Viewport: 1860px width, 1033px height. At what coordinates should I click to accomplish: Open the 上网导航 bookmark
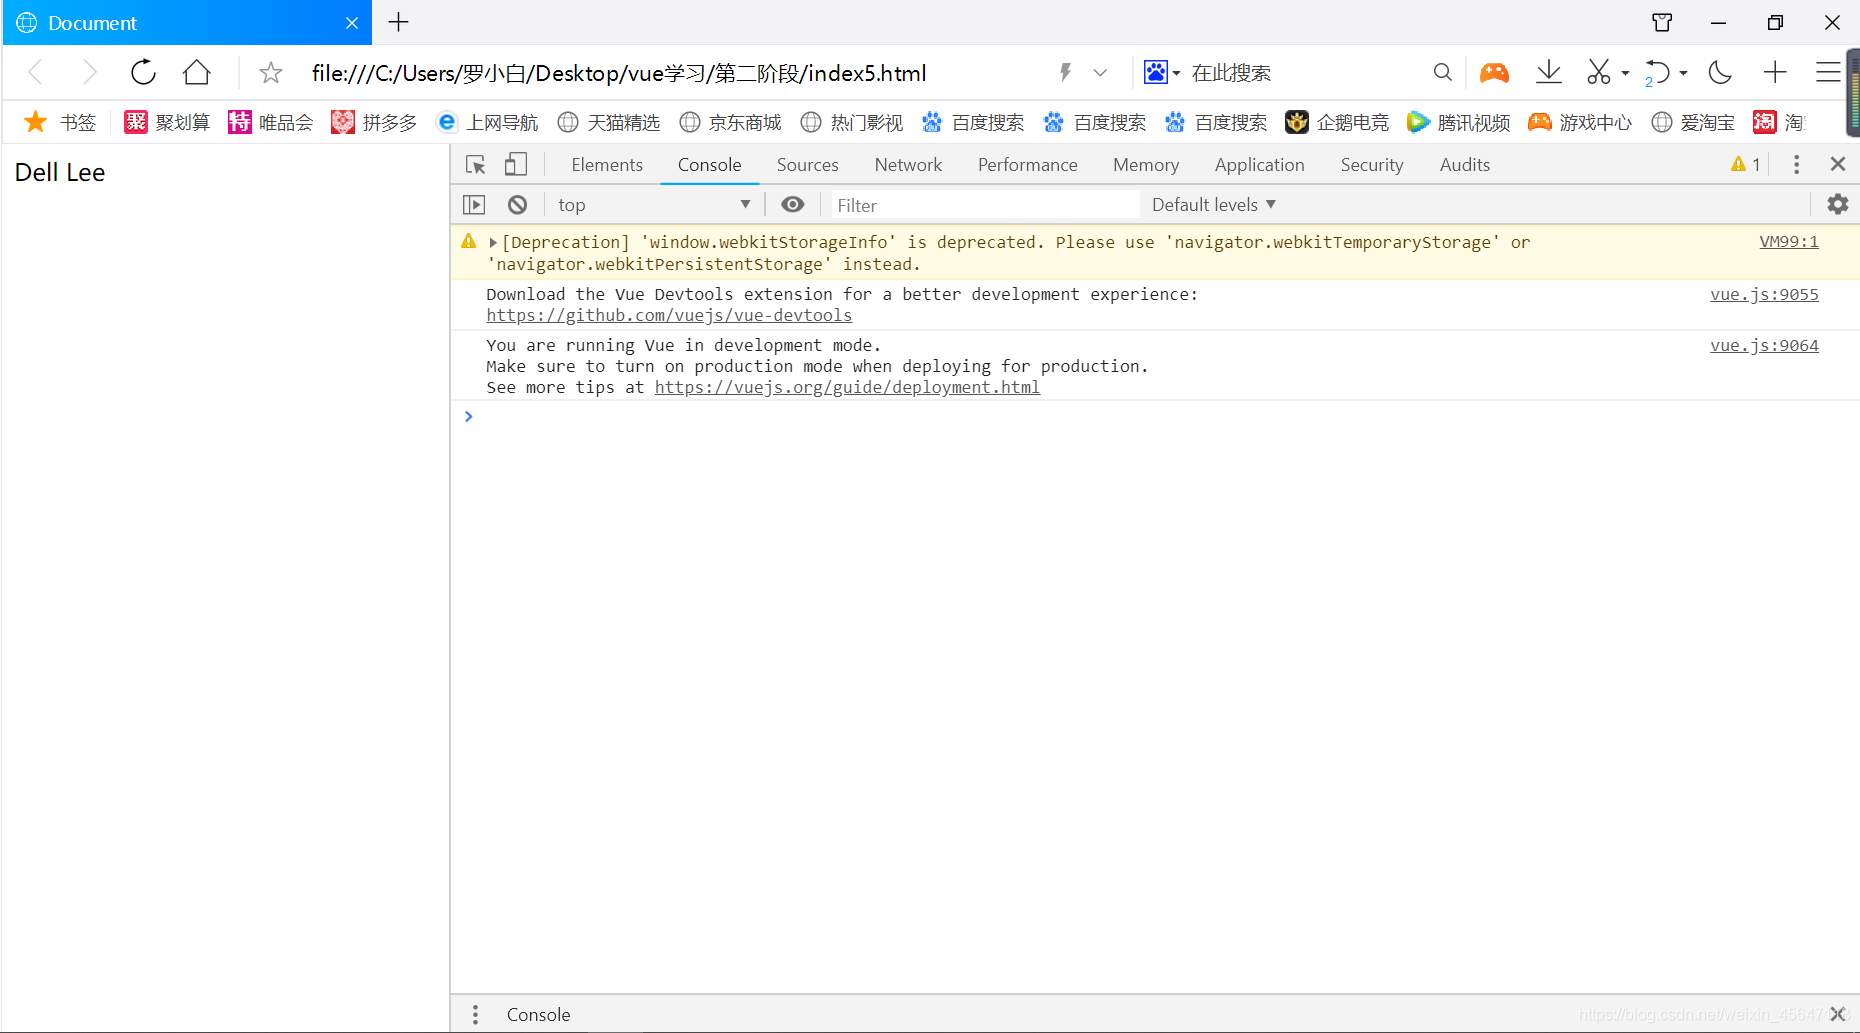pyautogui.click(x=487, y=122)
